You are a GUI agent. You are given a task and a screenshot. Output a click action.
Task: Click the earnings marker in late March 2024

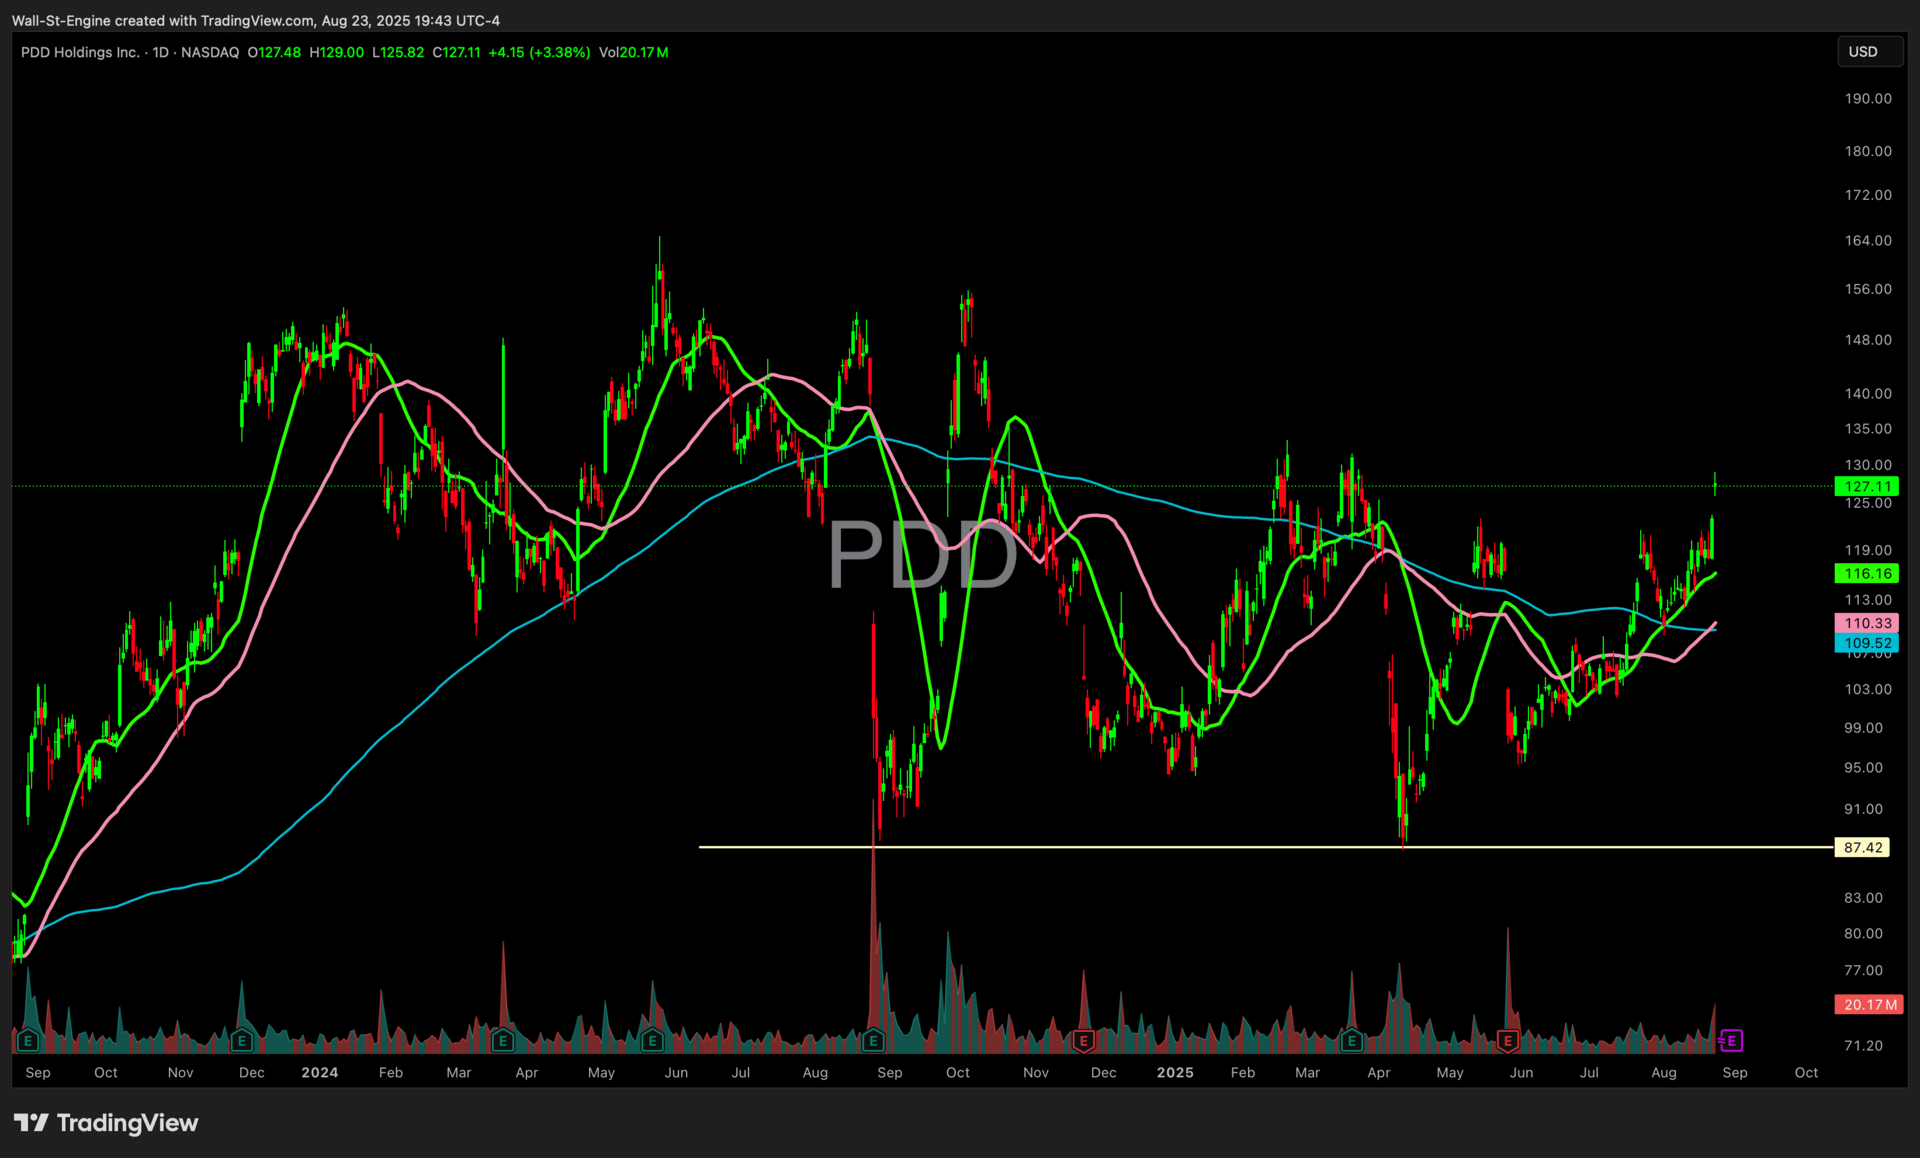tap(503, 1041)
